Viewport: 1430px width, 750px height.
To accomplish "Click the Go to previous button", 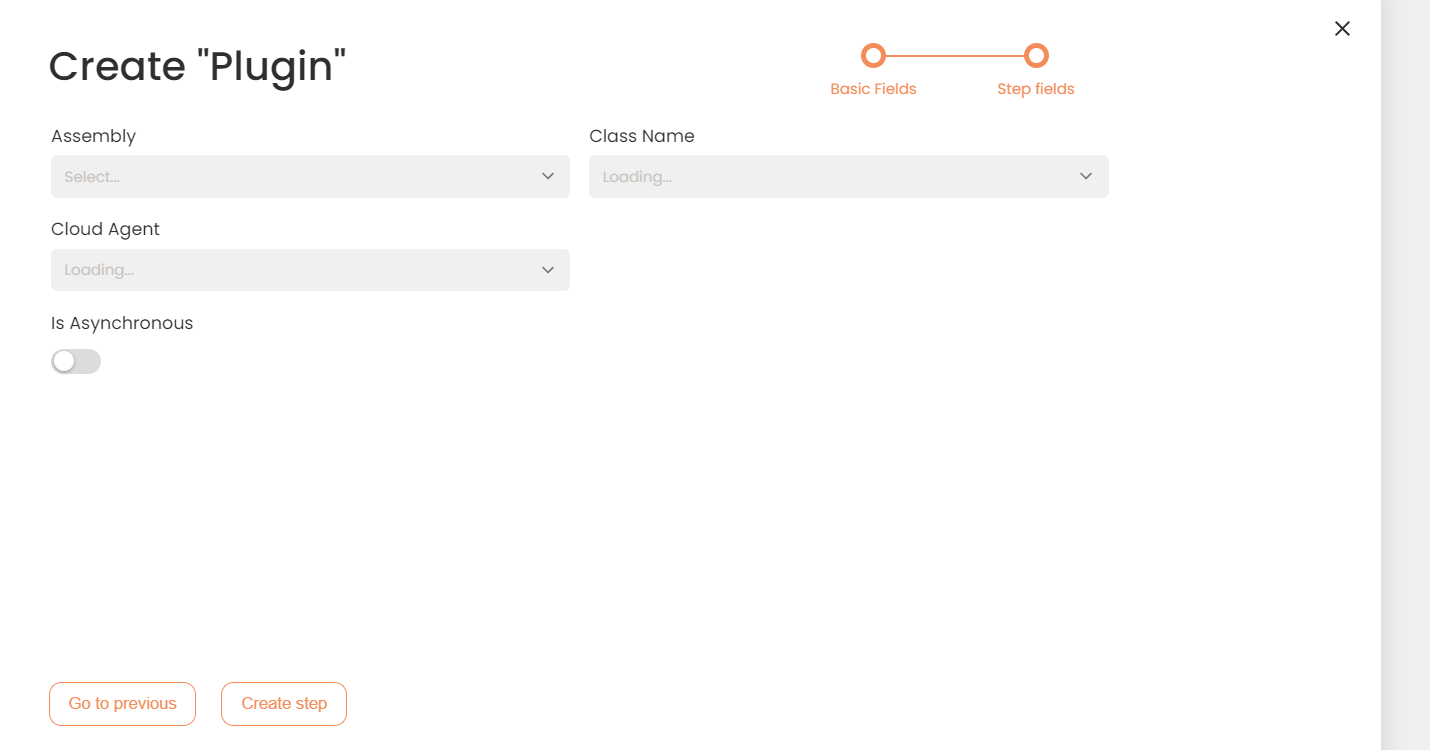I will pos(122,703).
